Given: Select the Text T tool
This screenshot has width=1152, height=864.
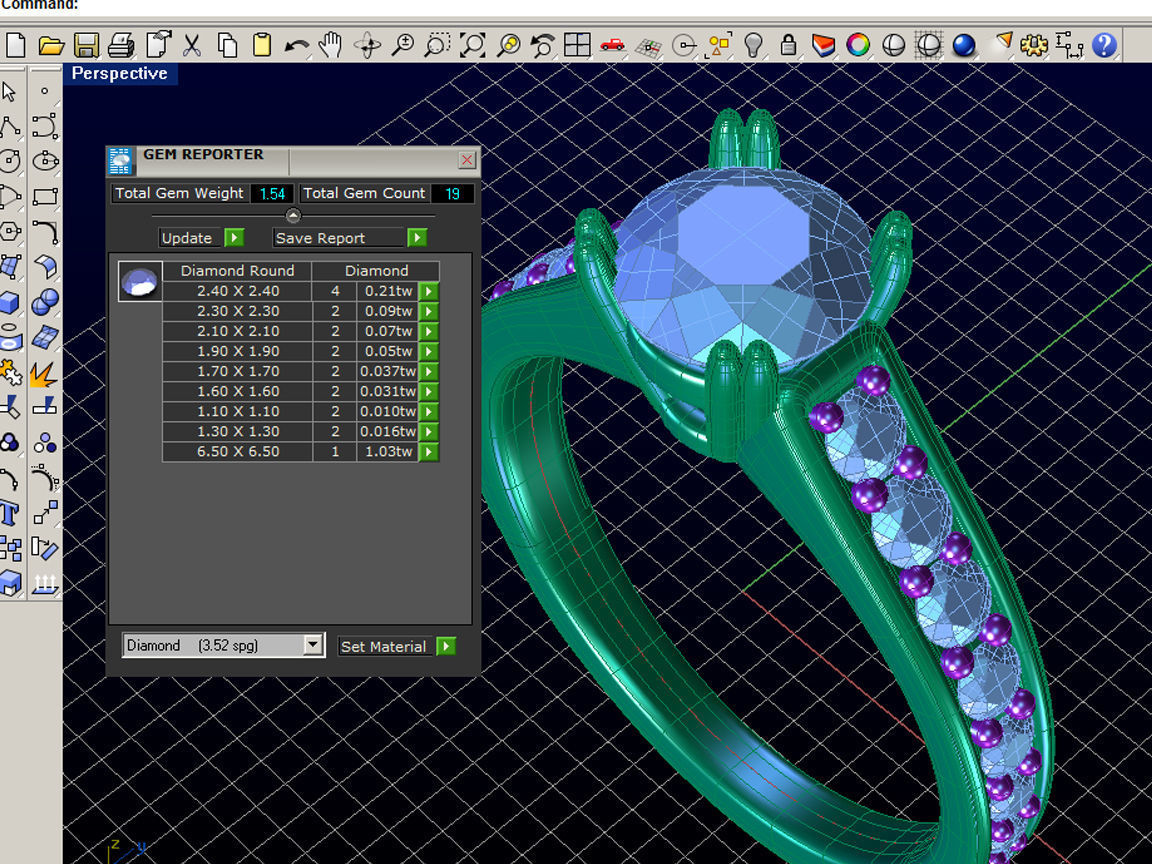Looking at the screenshot, I should (10, 513).
